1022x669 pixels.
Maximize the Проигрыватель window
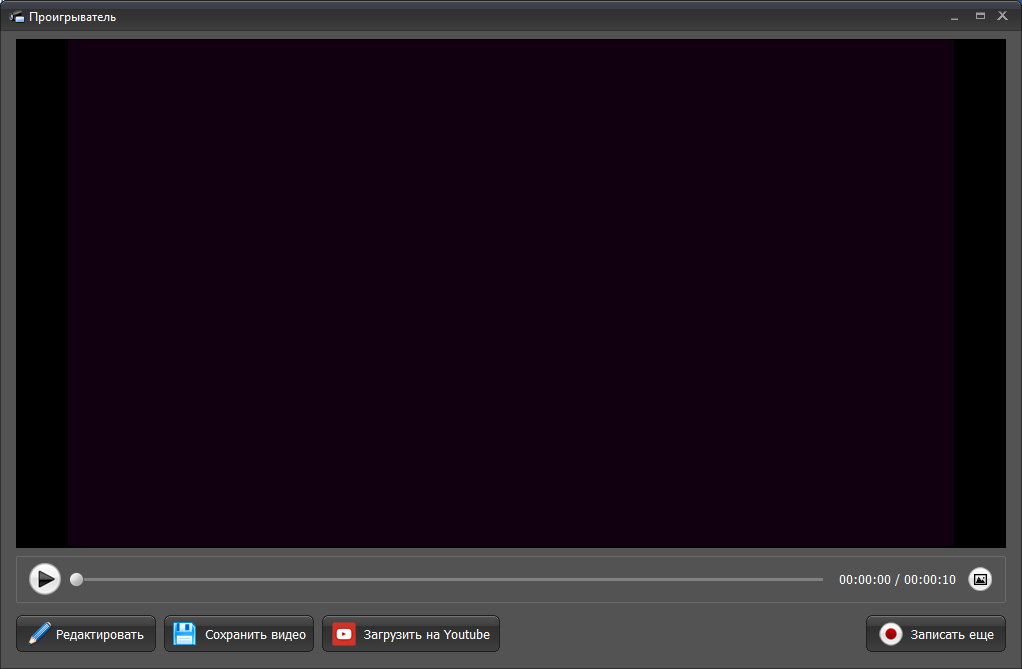[980, 16]
